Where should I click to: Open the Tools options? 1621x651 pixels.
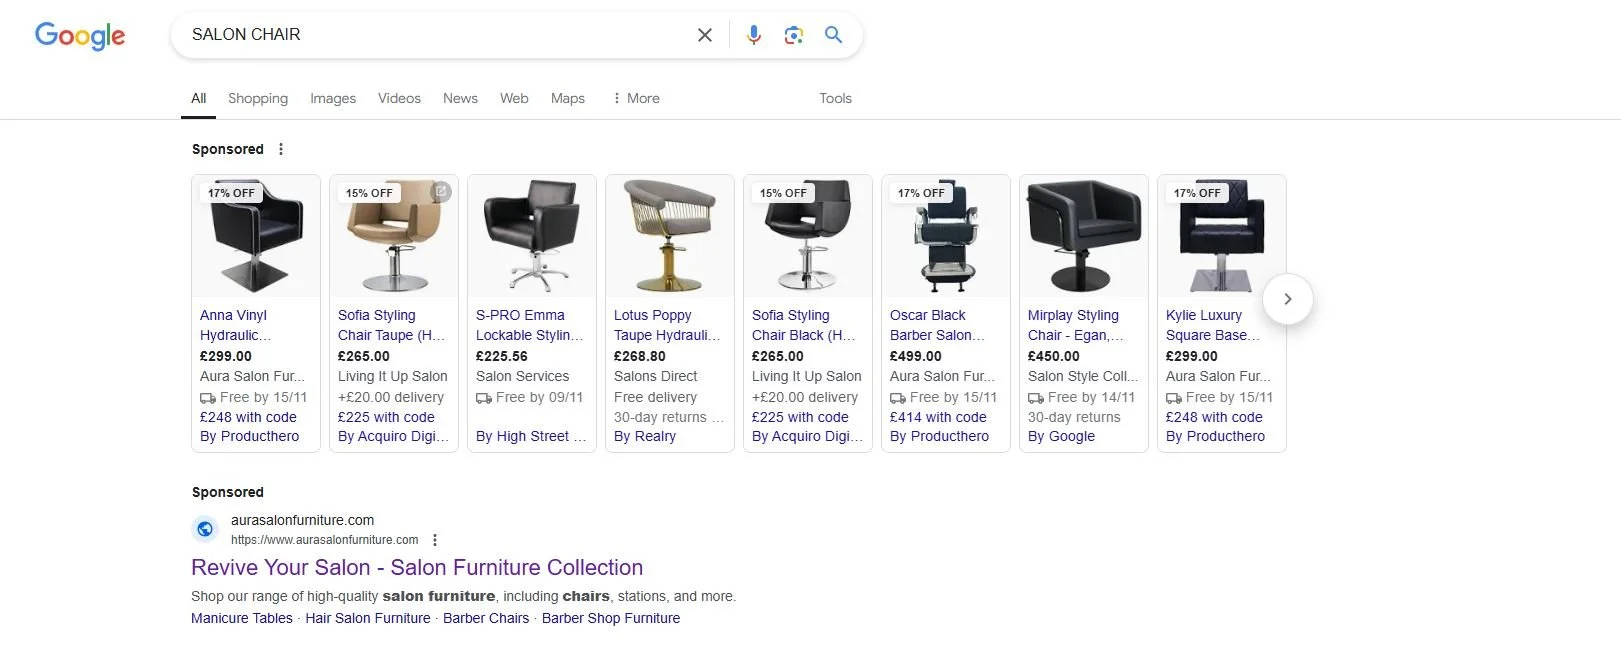[x=835, y=98]
